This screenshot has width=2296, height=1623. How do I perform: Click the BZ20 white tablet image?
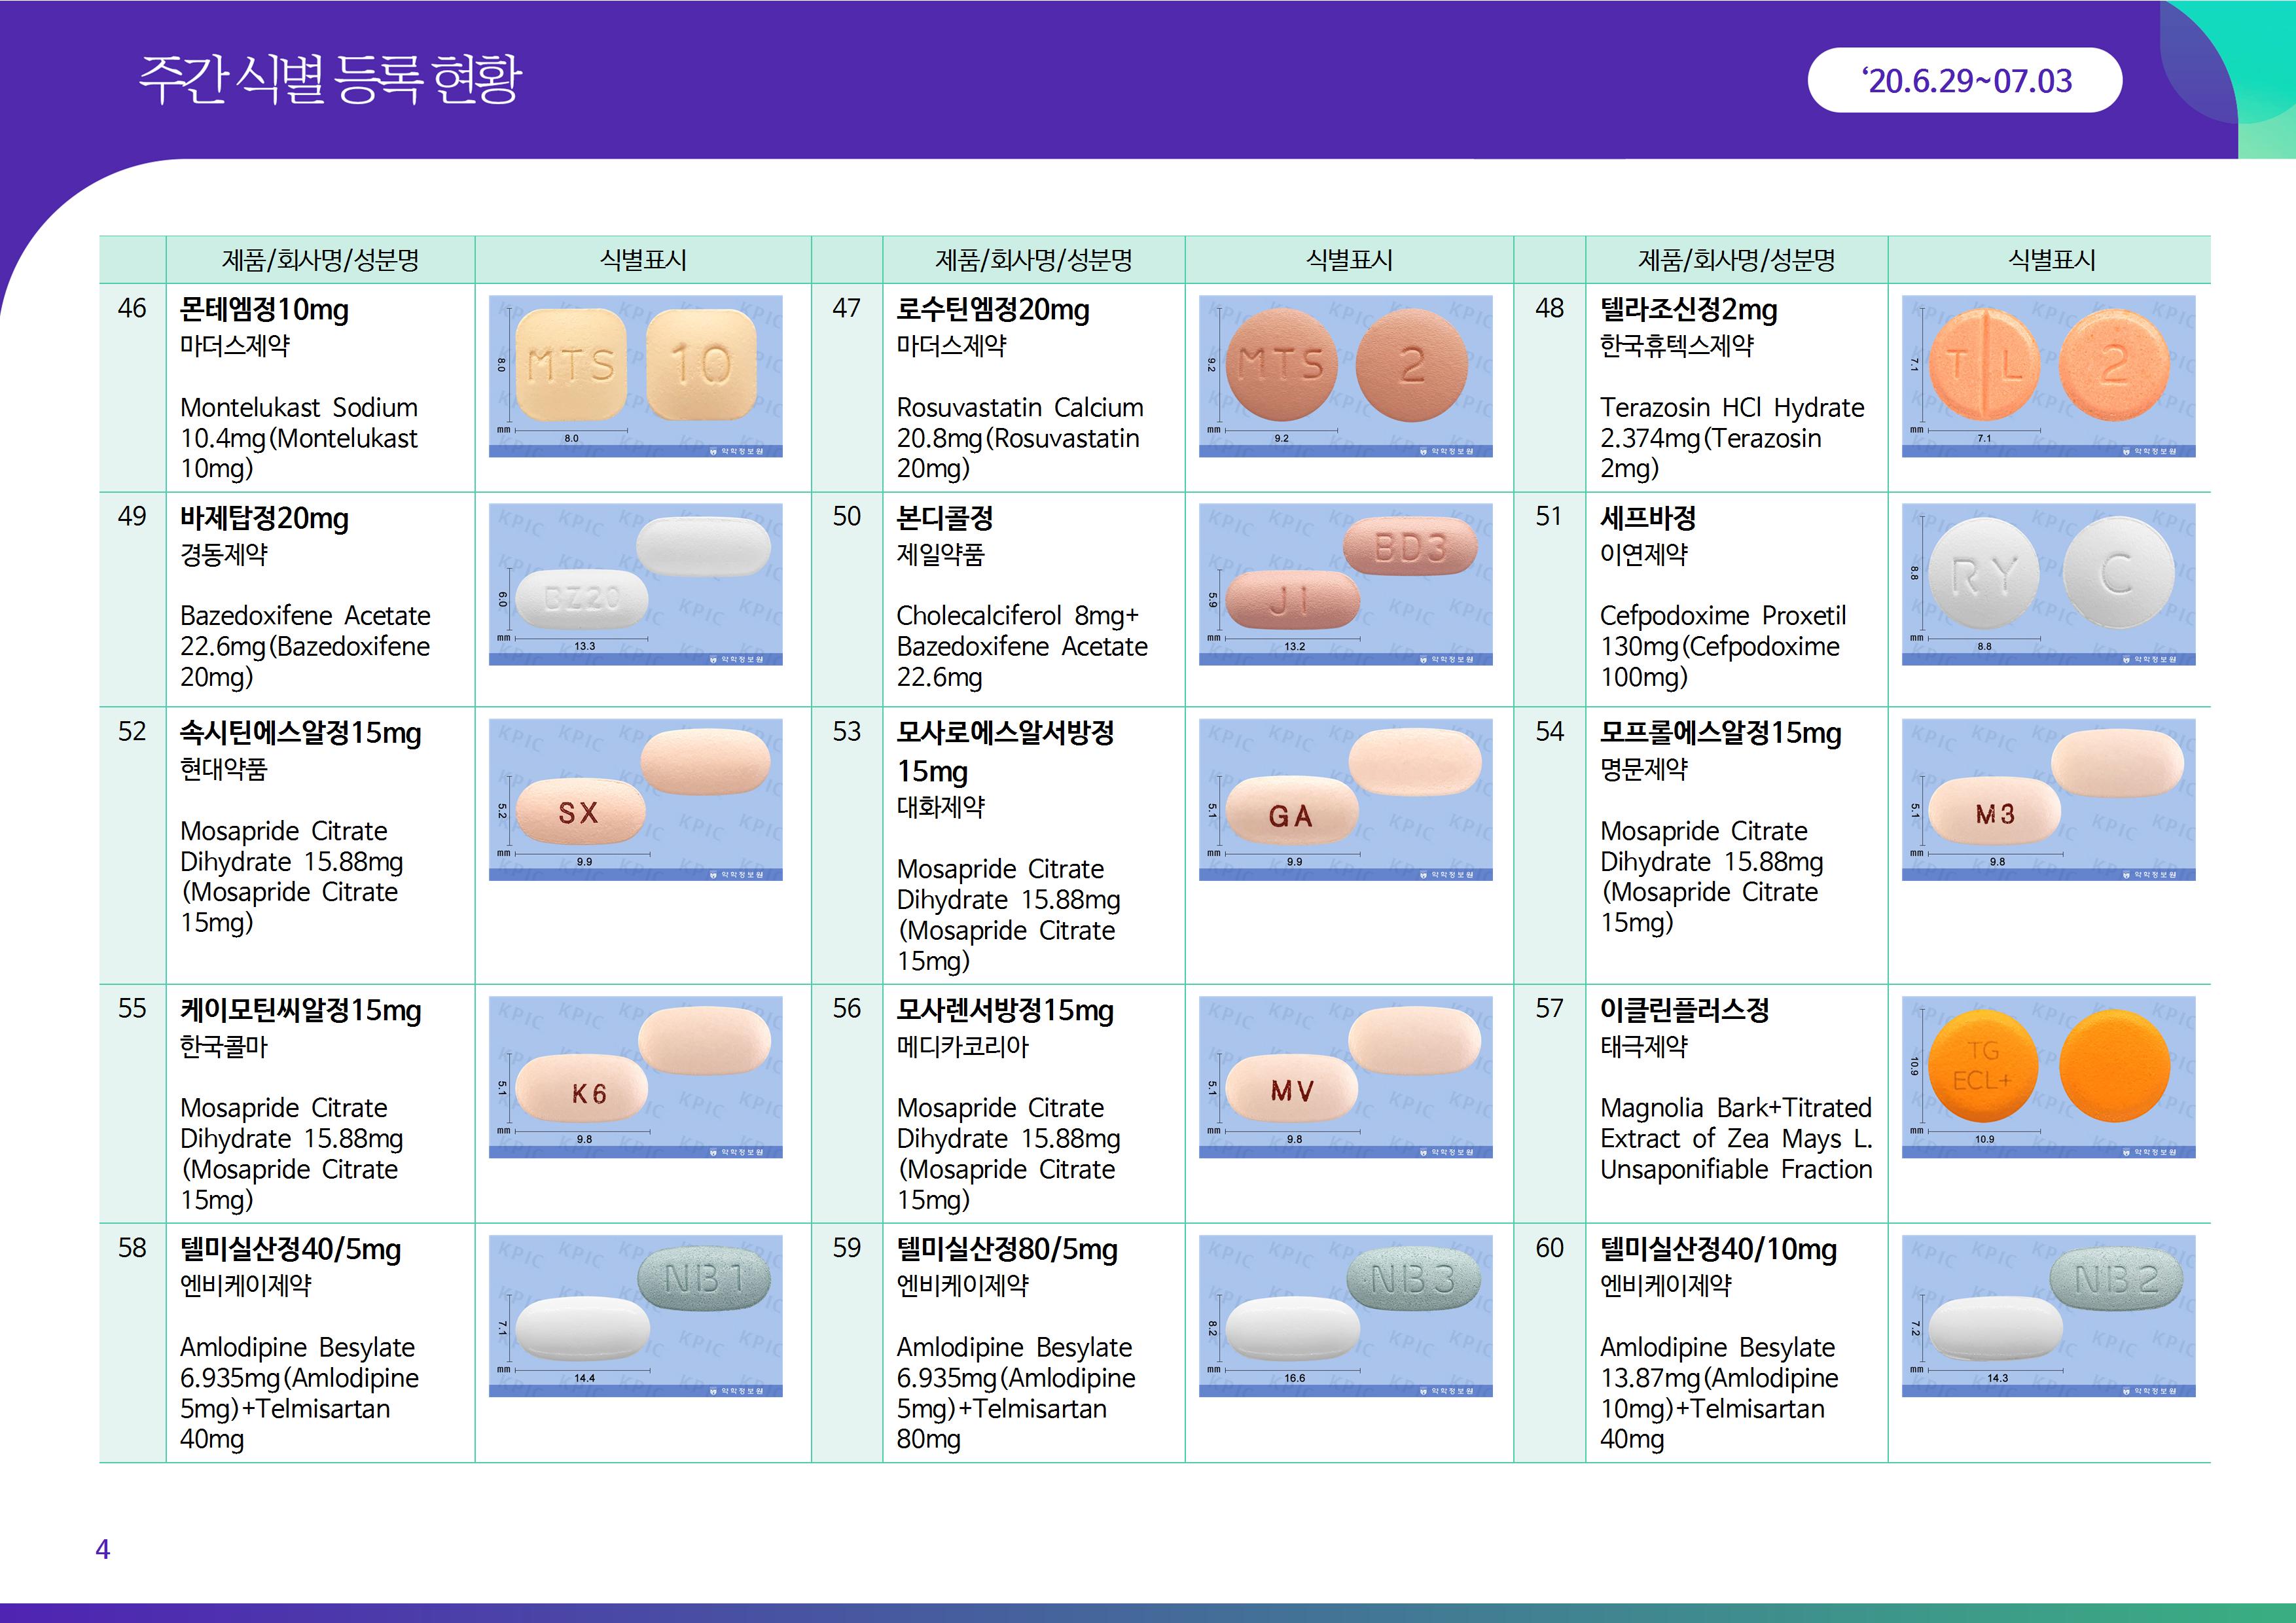(635, 584)
